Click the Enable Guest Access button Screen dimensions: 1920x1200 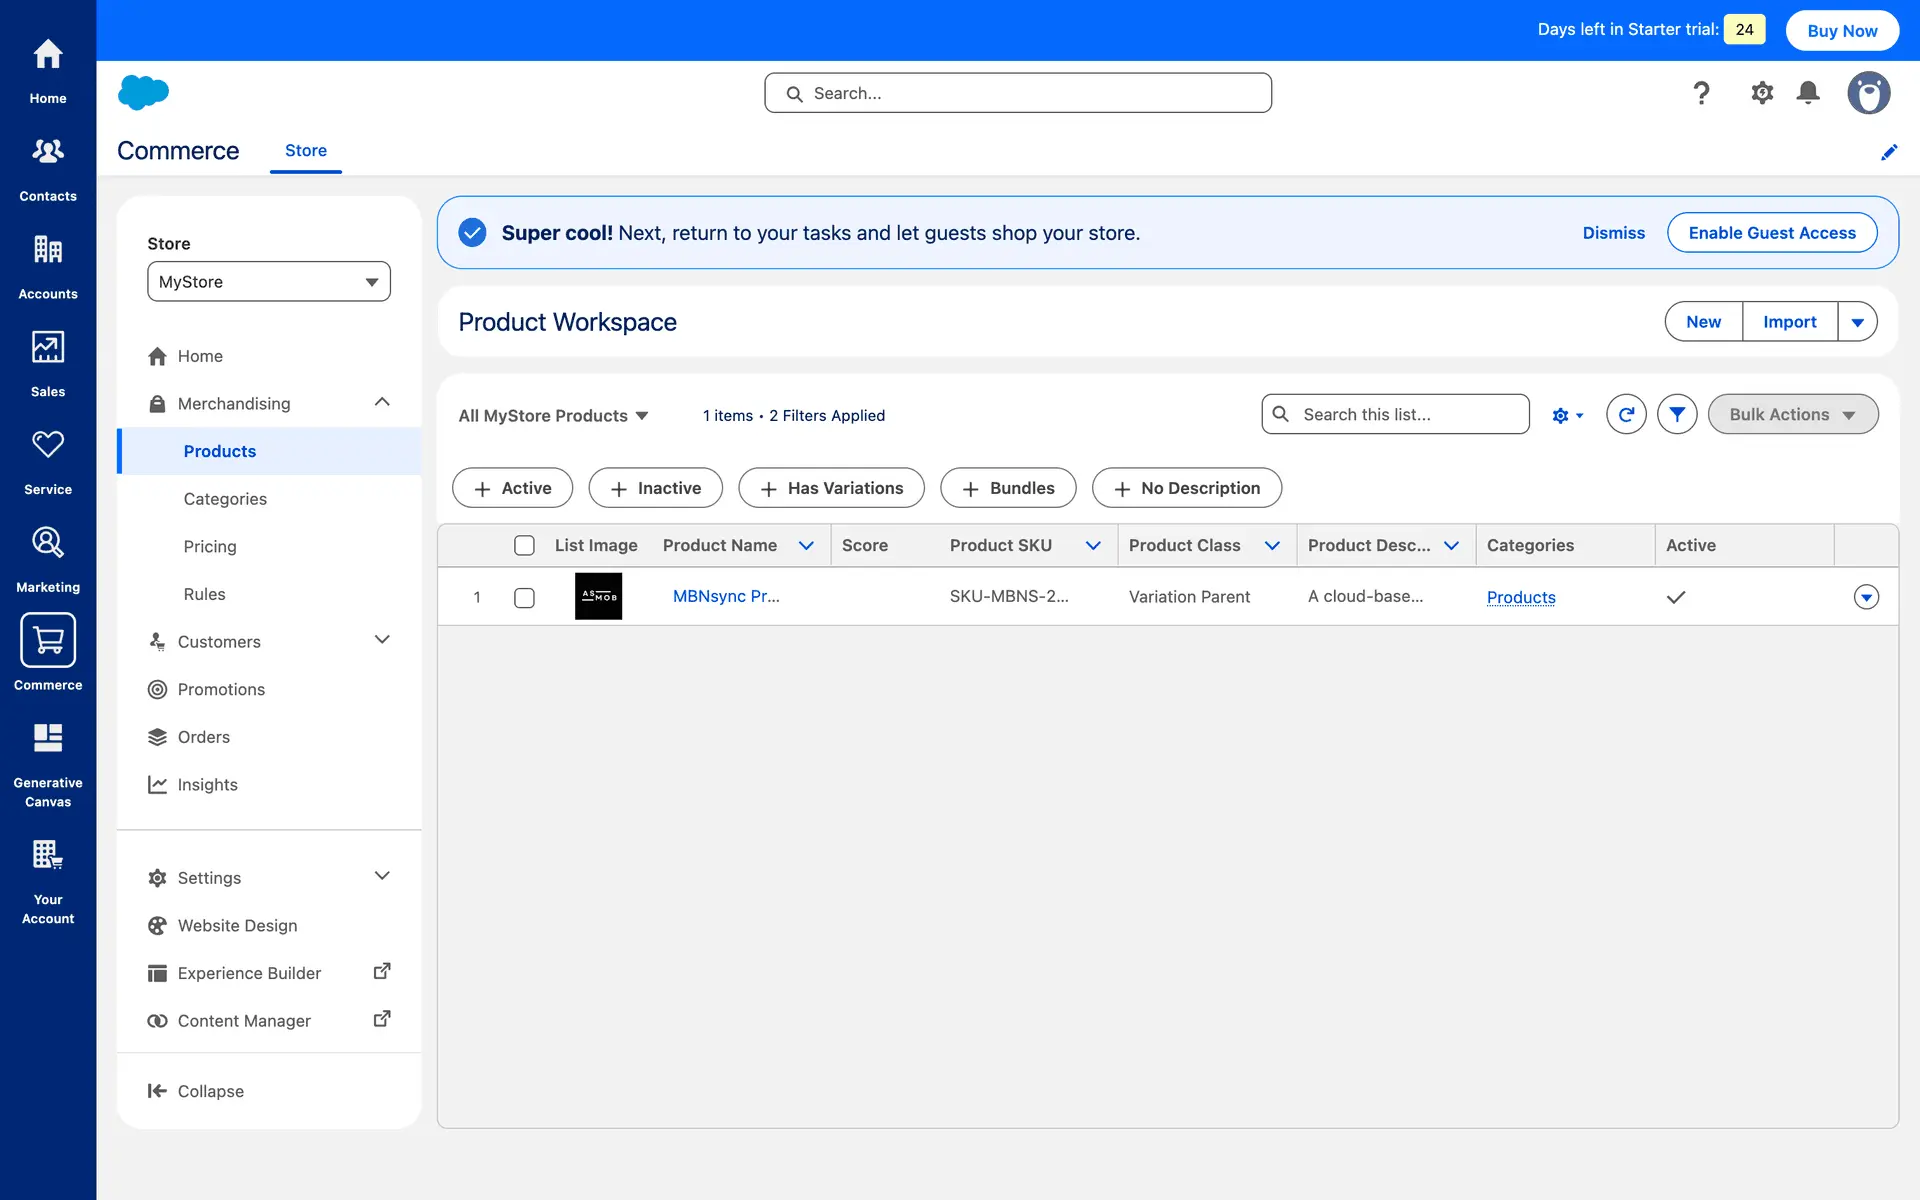[1771, 233]
